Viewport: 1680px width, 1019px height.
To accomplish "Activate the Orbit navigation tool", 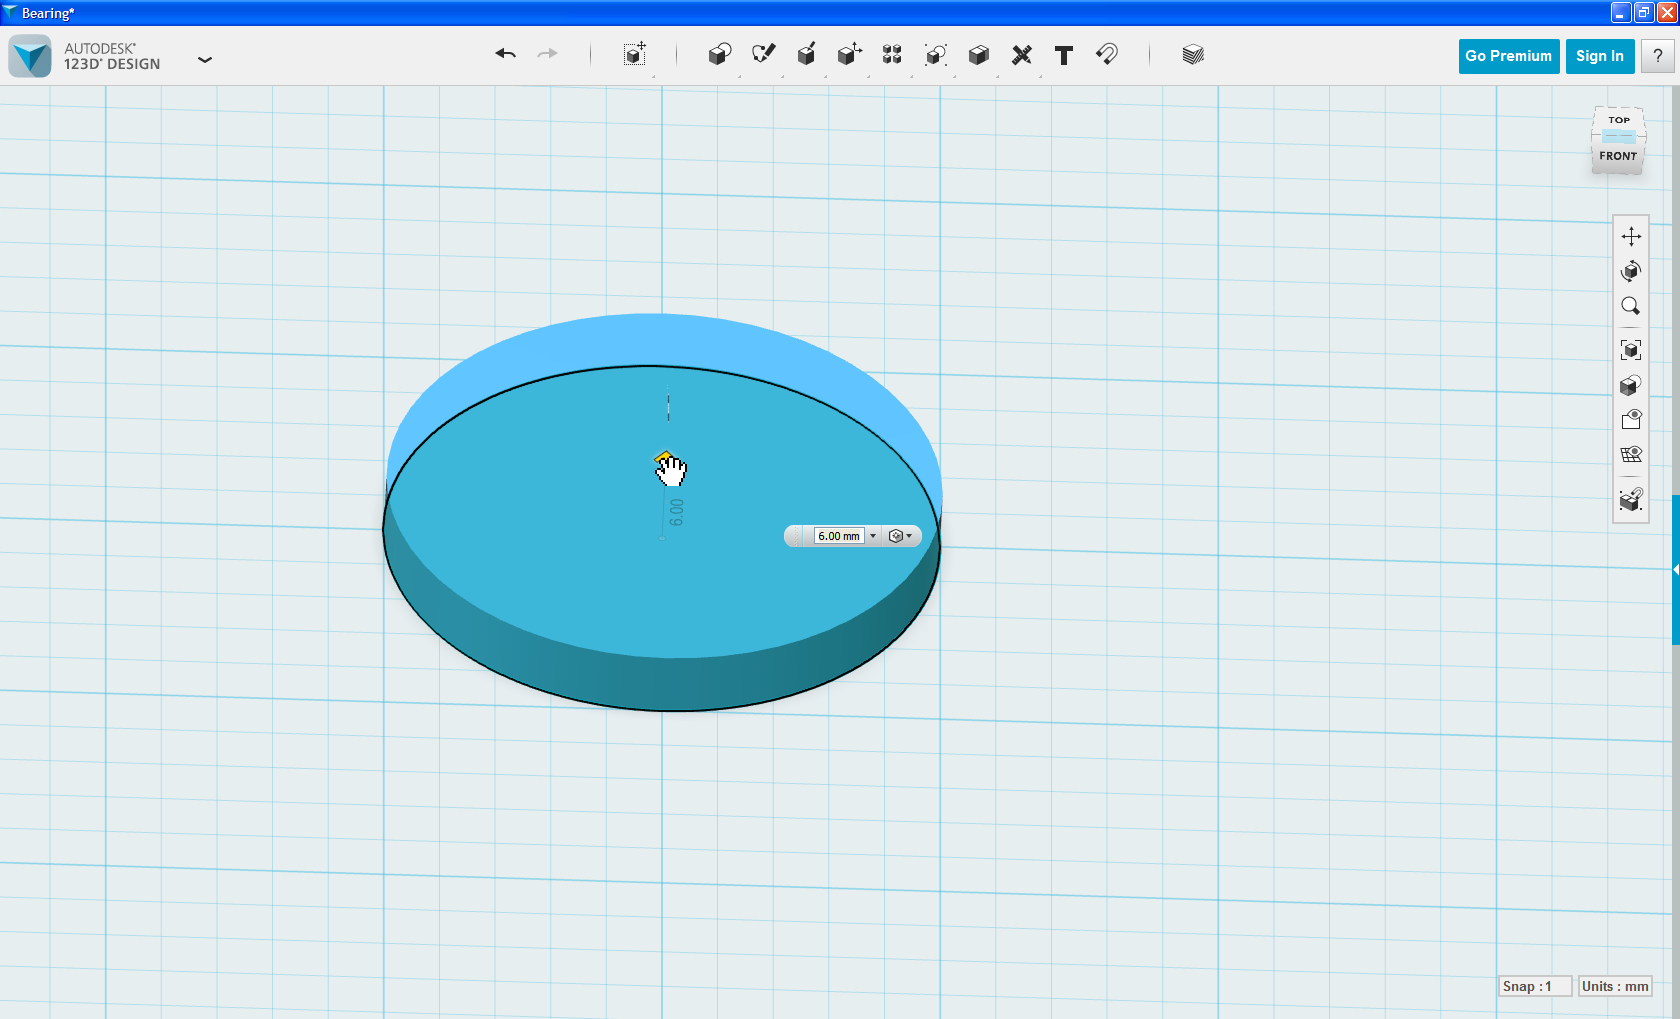I will tap(1631, 271).
